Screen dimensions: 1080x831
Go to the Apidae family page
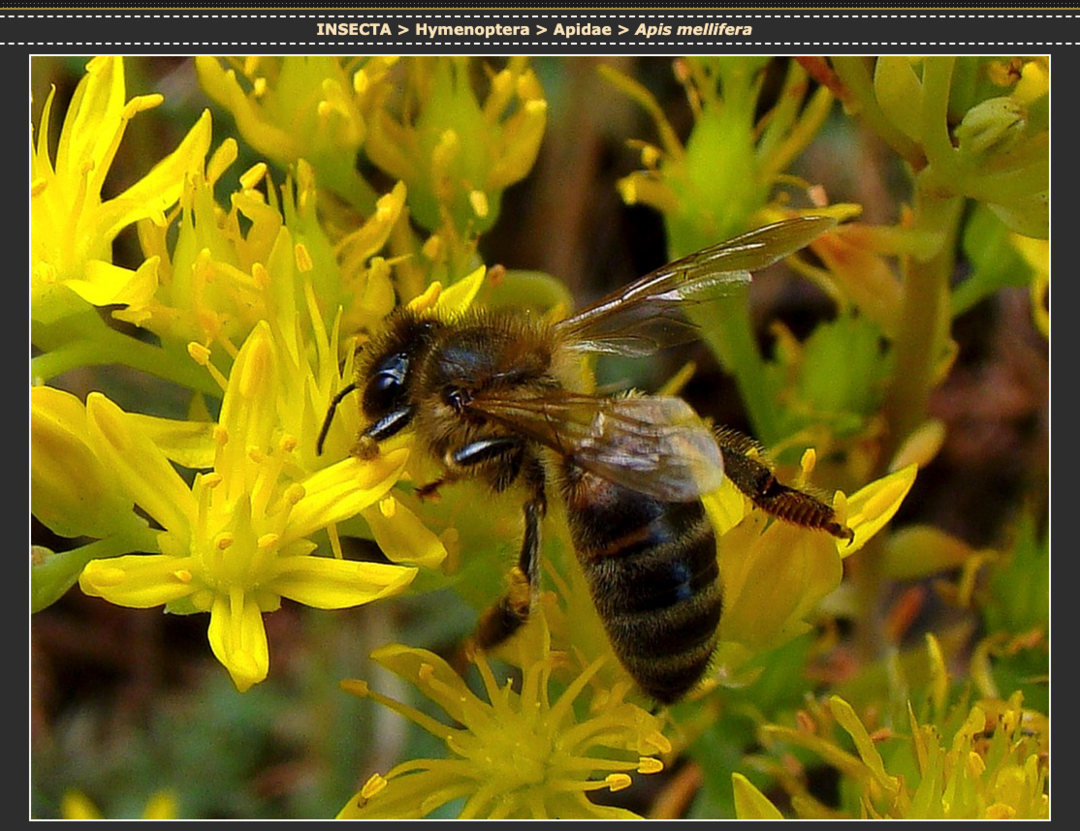[x=581, y=29]
